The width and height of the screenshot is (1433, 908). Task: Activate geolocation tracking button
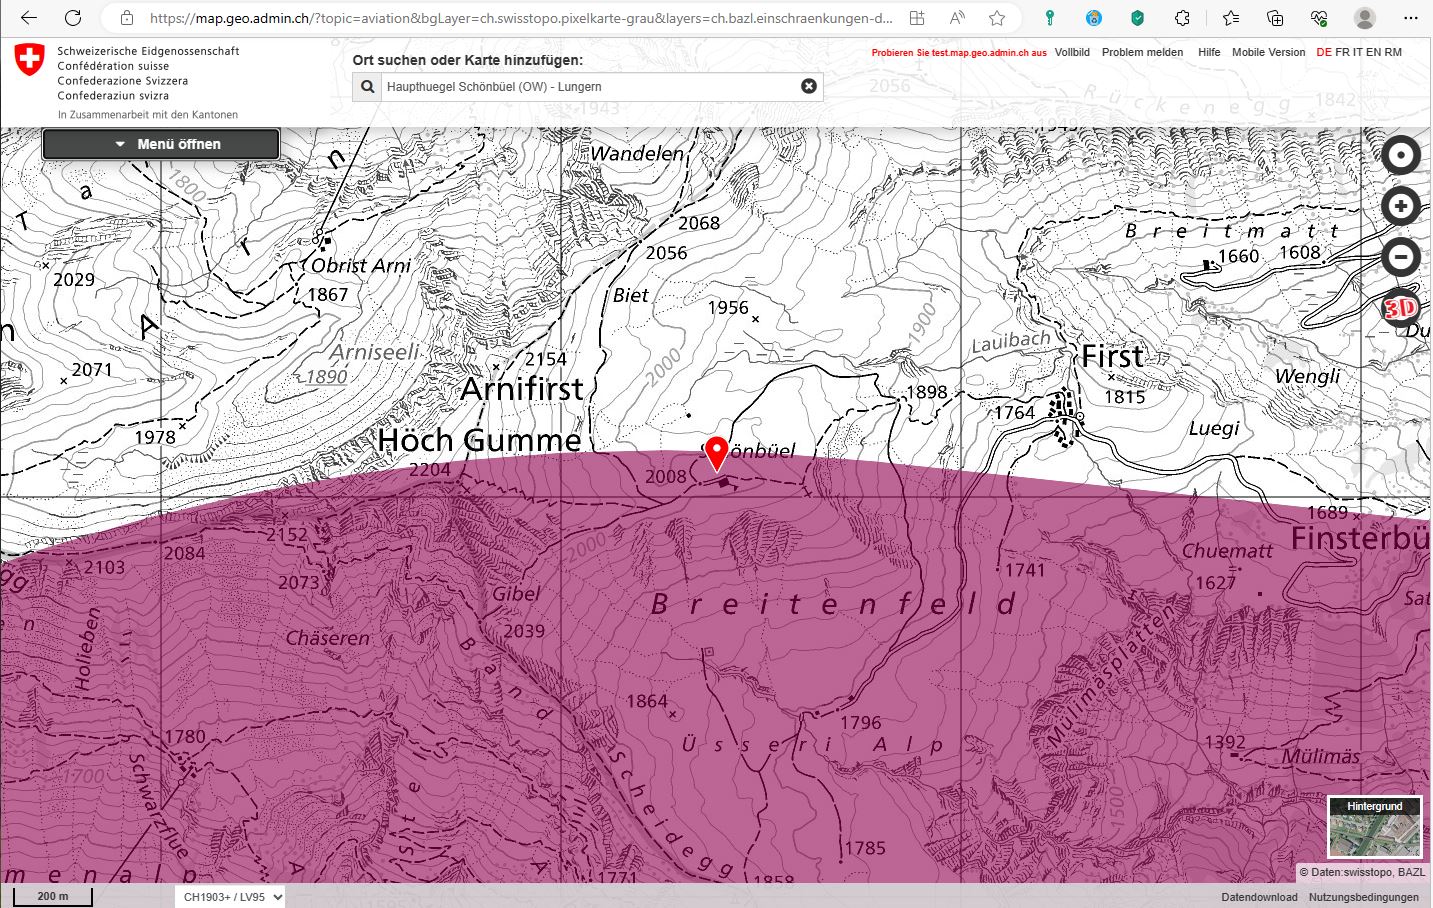1400,155
